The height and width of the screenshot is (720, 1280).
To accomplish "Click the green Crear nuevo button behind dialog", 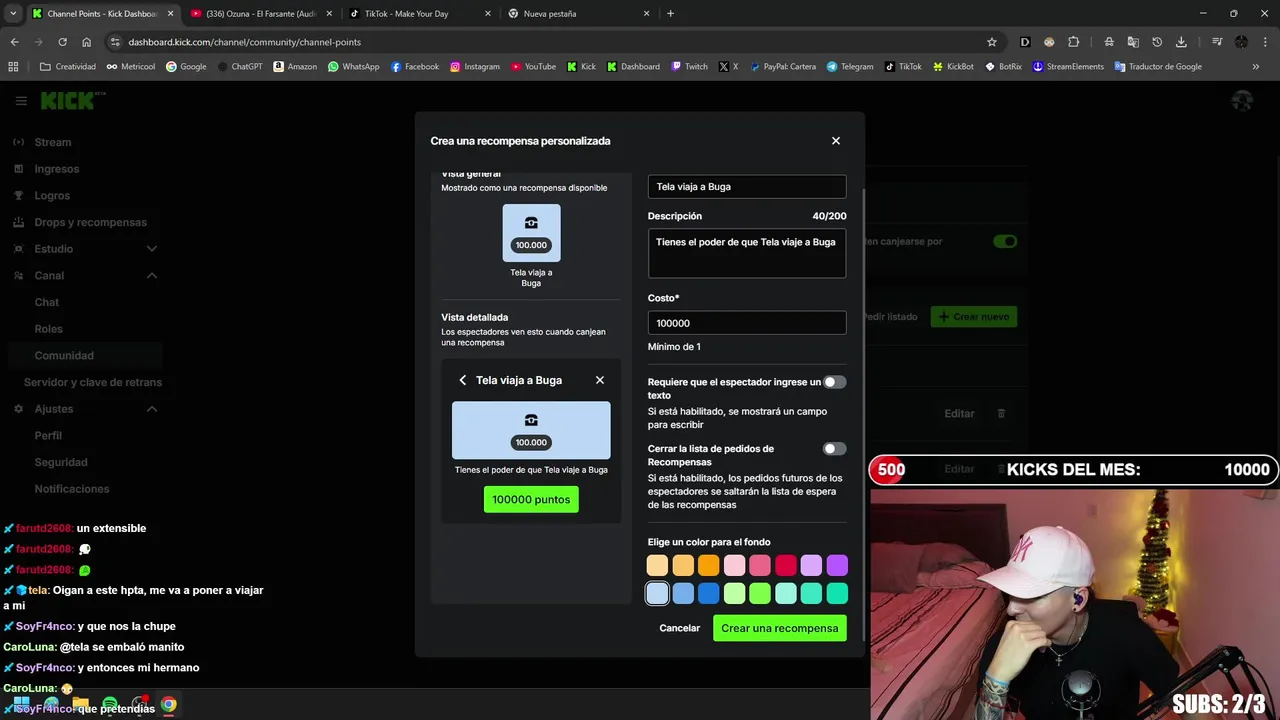I will click(973, 316).
